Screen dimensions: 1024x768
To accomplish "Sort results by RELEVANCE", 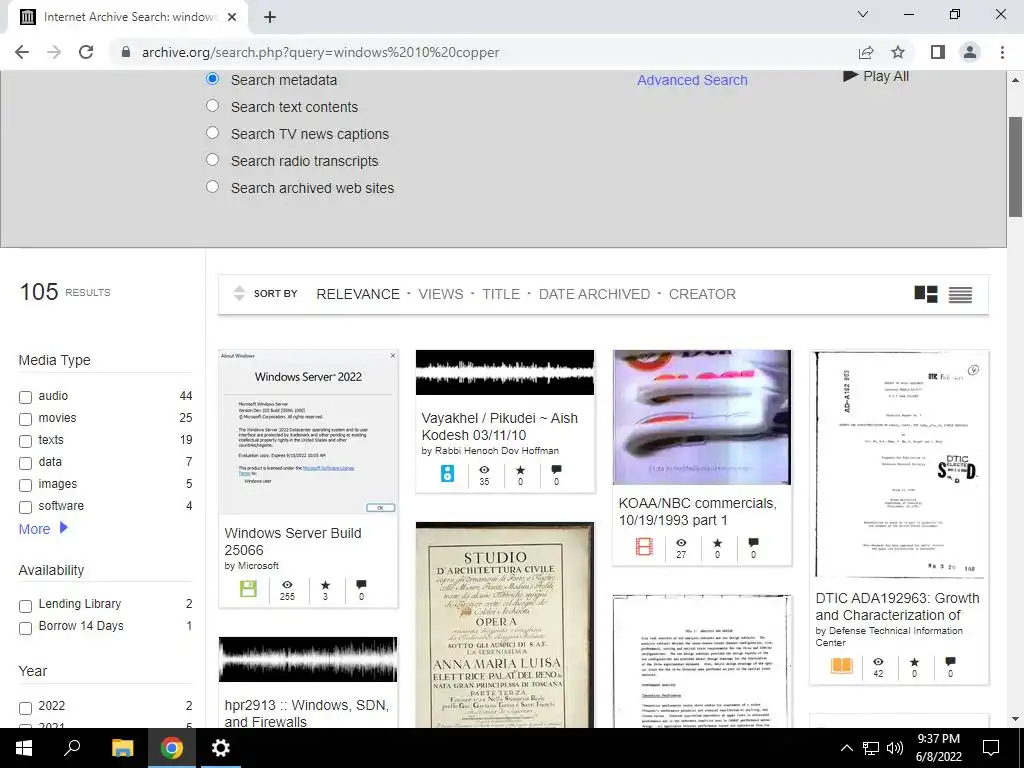I will click(358, 295).
